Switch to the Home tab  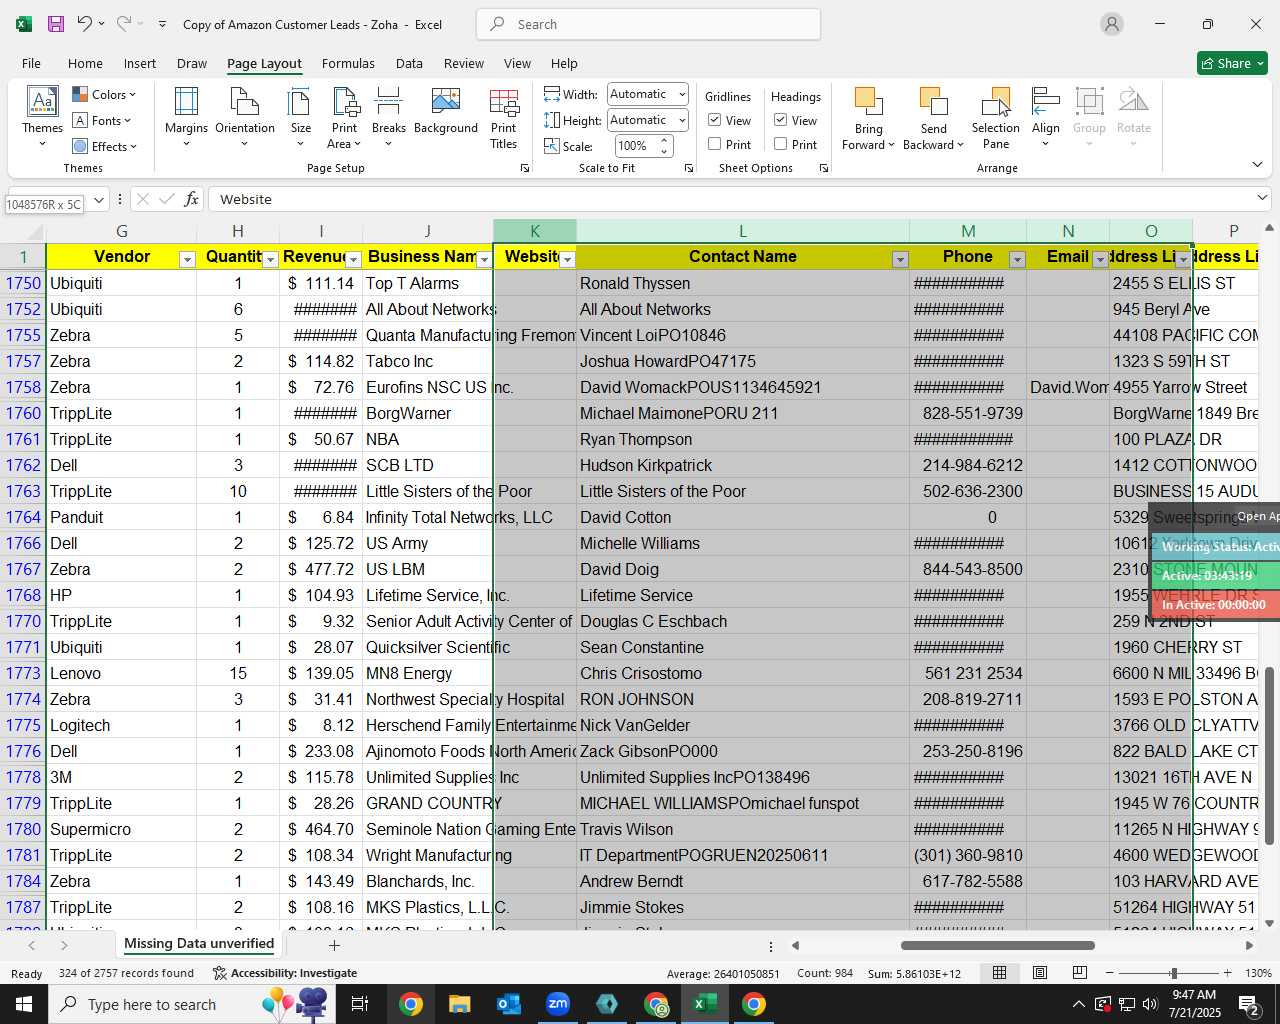(85, 63)
